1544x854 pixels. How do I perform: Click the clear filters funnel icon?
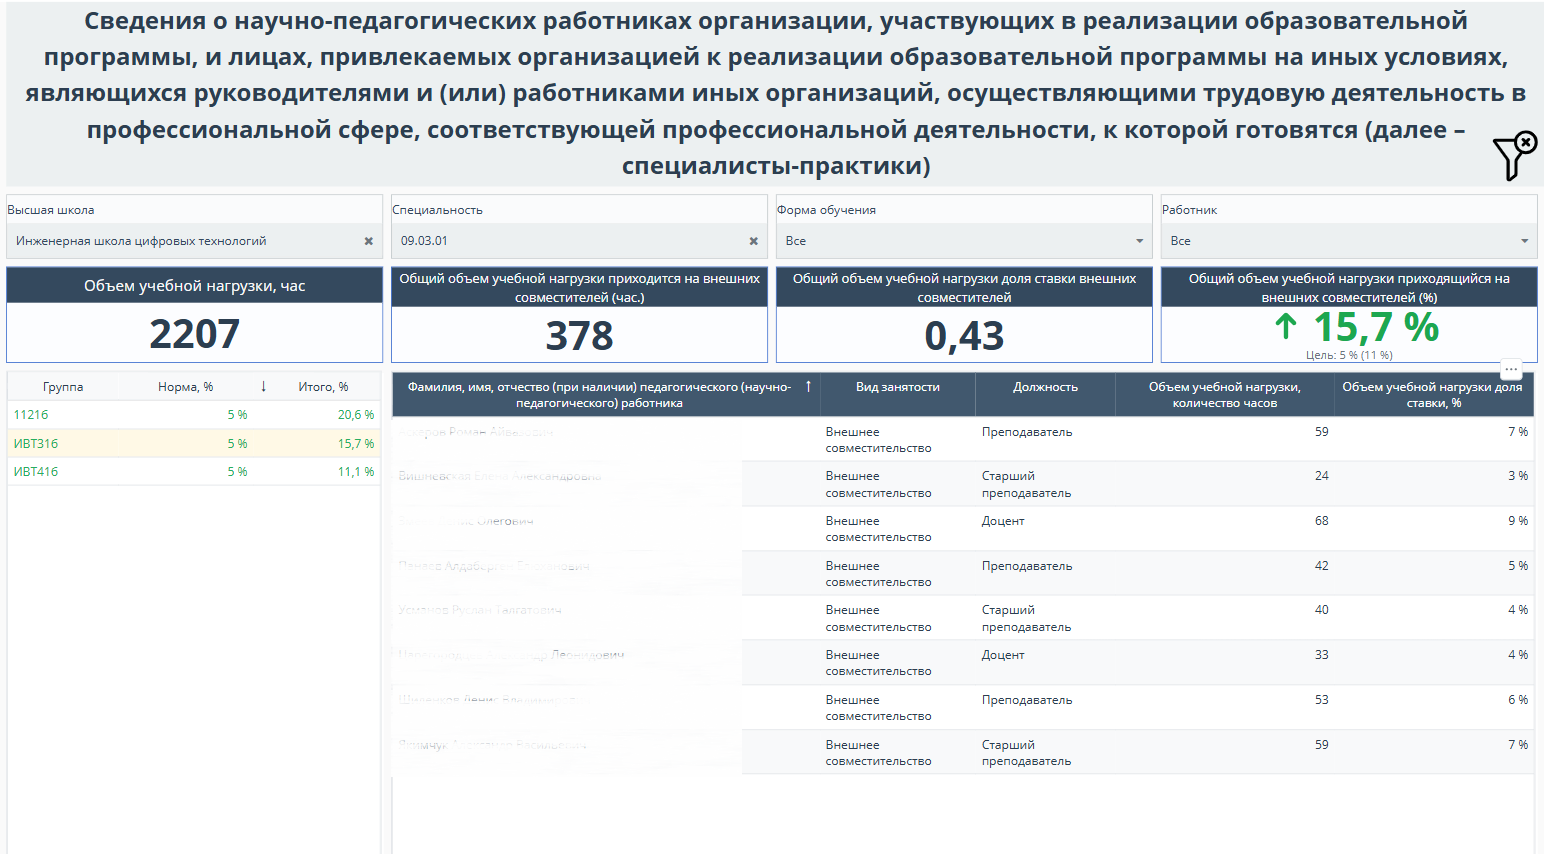1514,155
